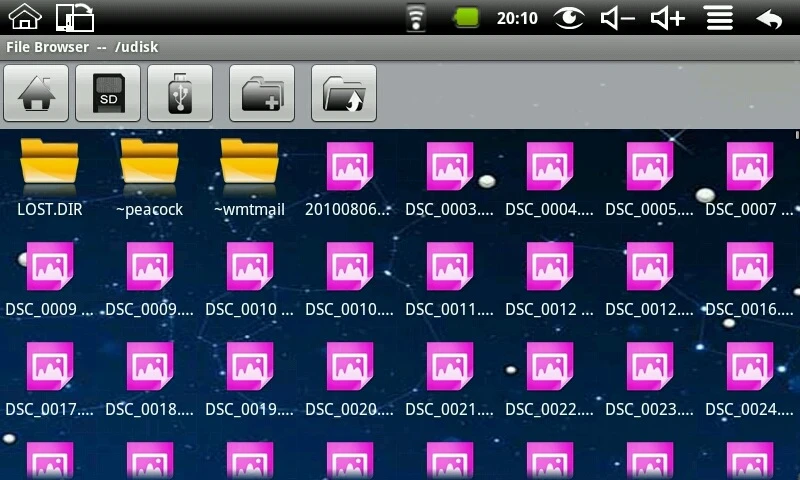800x480 pixels.
Task: Open the DSC_0017 image file
Action: click(49, 380)
